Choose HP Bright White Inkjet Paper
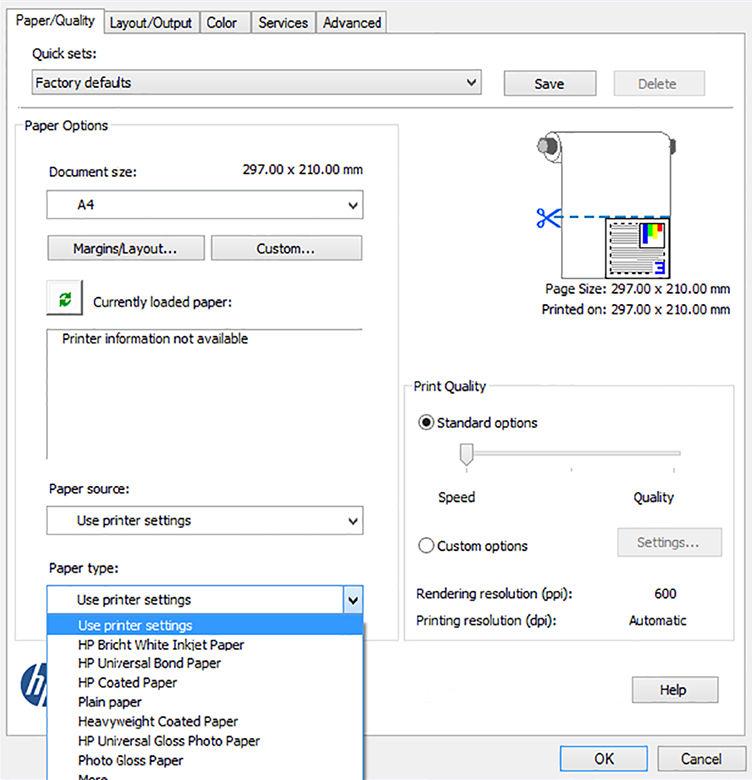The width and height of the screenshot is (752, 780). pyautogui.click(x=205, y=645)
